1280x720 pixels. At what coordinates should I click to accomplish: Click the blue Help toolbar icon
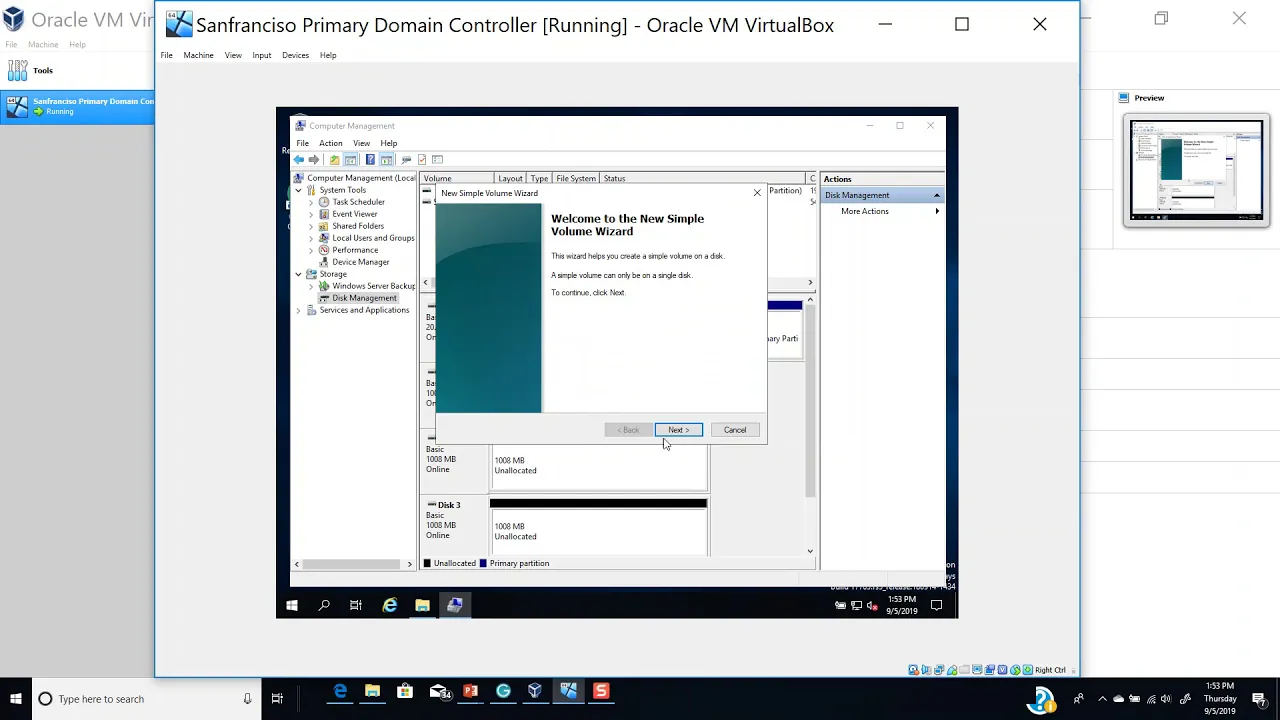(370, 160)
